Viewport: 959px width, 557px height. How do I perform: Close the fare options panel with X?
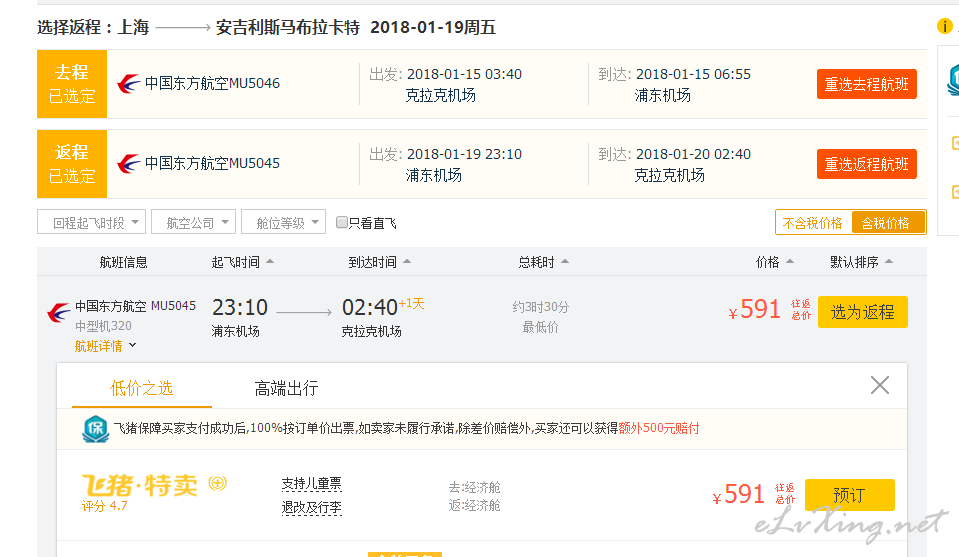point(879,385)
